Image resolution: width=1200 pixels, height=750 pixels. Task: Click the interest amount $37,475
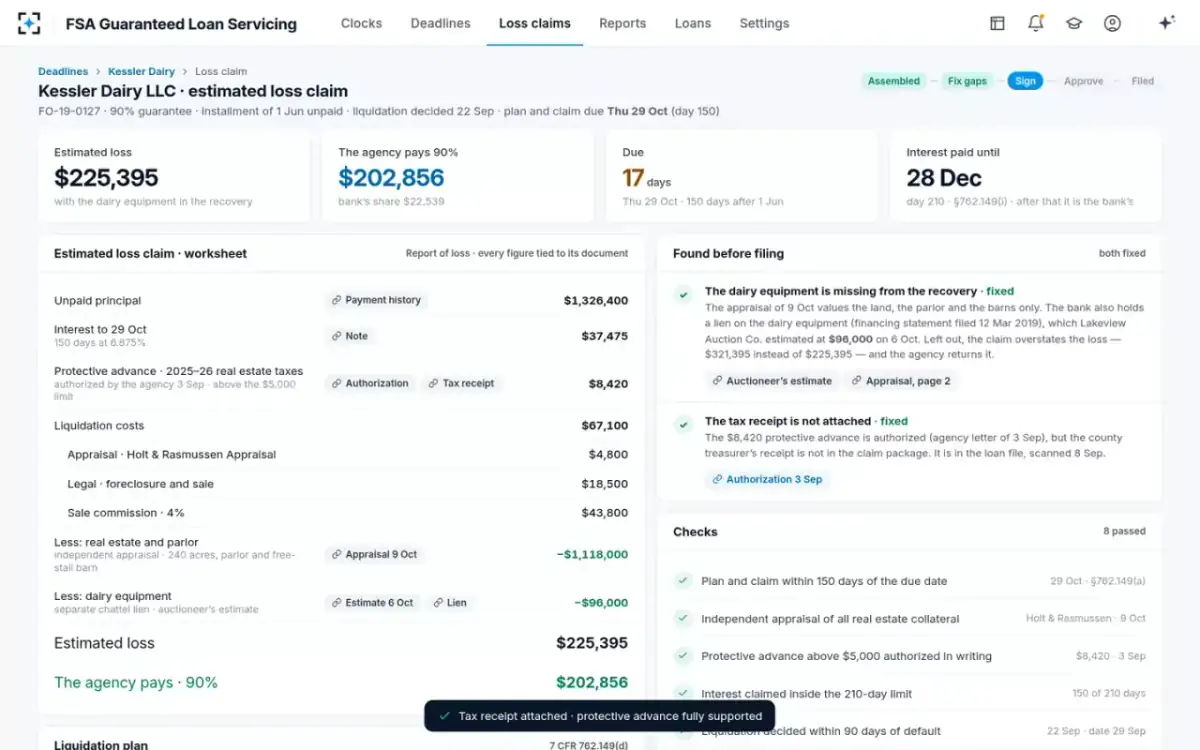pos(604,336)
